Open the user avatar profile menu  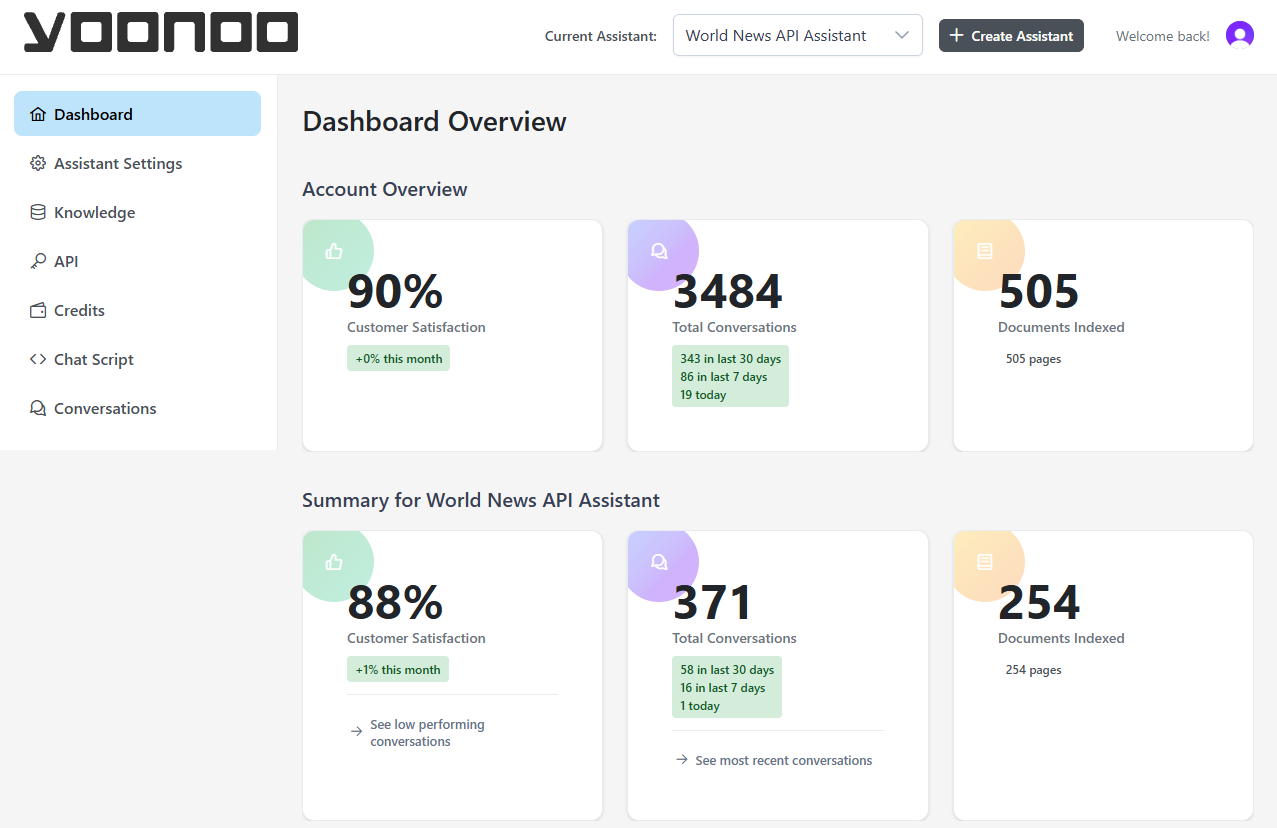[x=1240, y=35]
